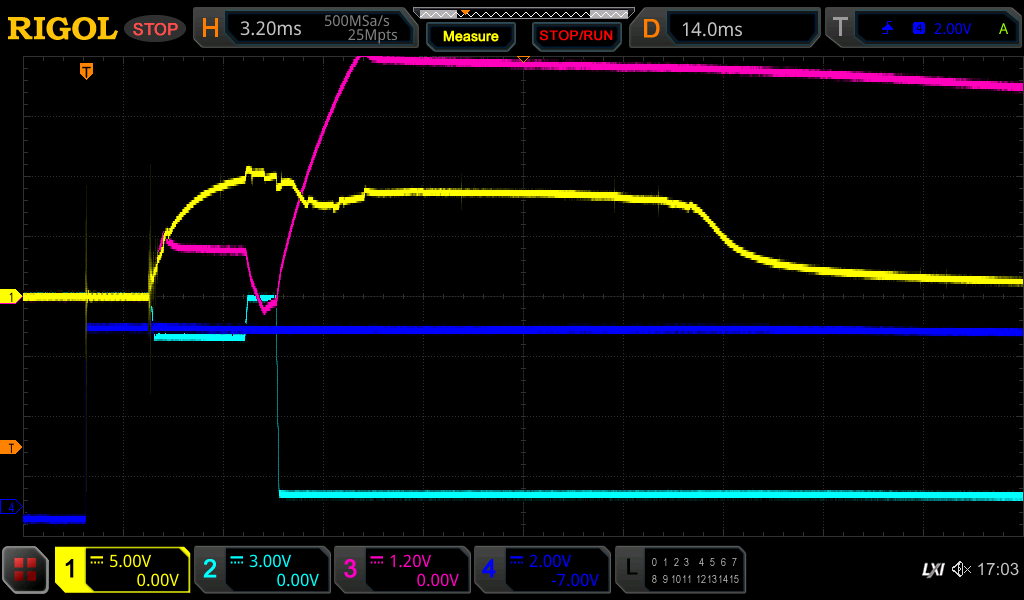The width and height of the screenshot is (1024, 600).
Task: Open the red grid function menu icon
Action: tap(26, 570)
